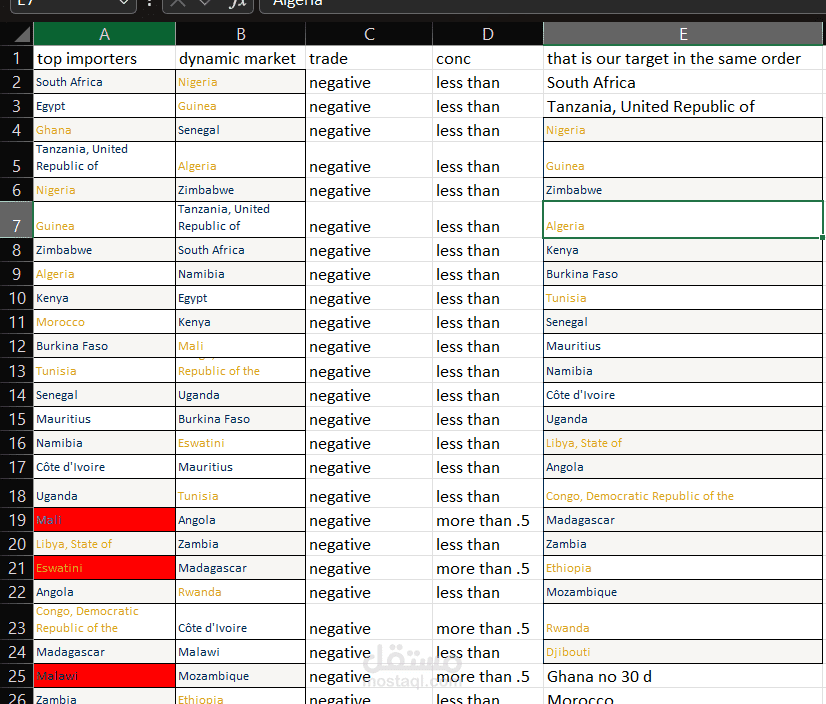826x704 pixels.
Task: Select column D header
Action: click(488, 34)
